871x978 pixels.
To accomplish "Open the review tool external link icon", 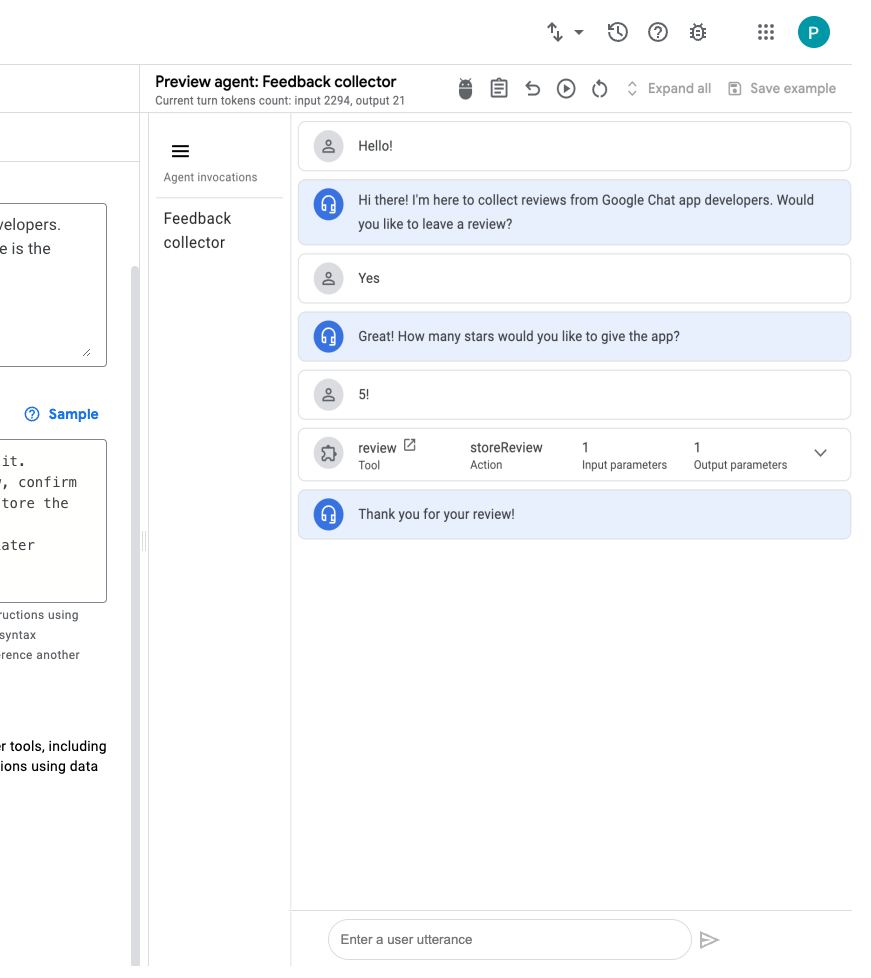I will (x=409, y=446).
